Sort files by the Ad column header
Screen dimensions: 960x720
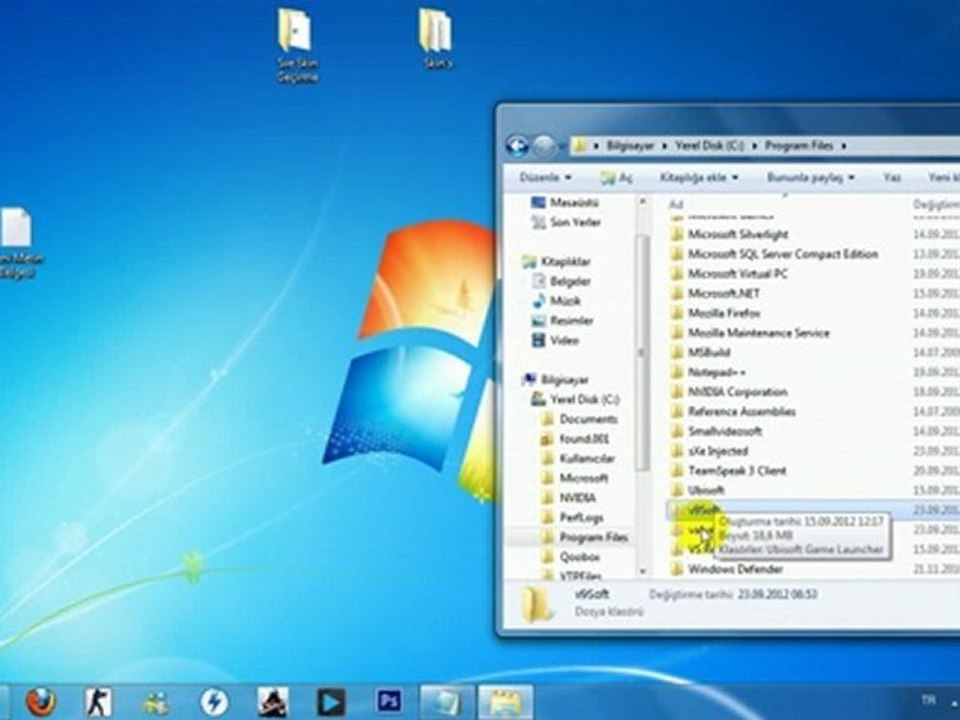[x=676, y=204]
